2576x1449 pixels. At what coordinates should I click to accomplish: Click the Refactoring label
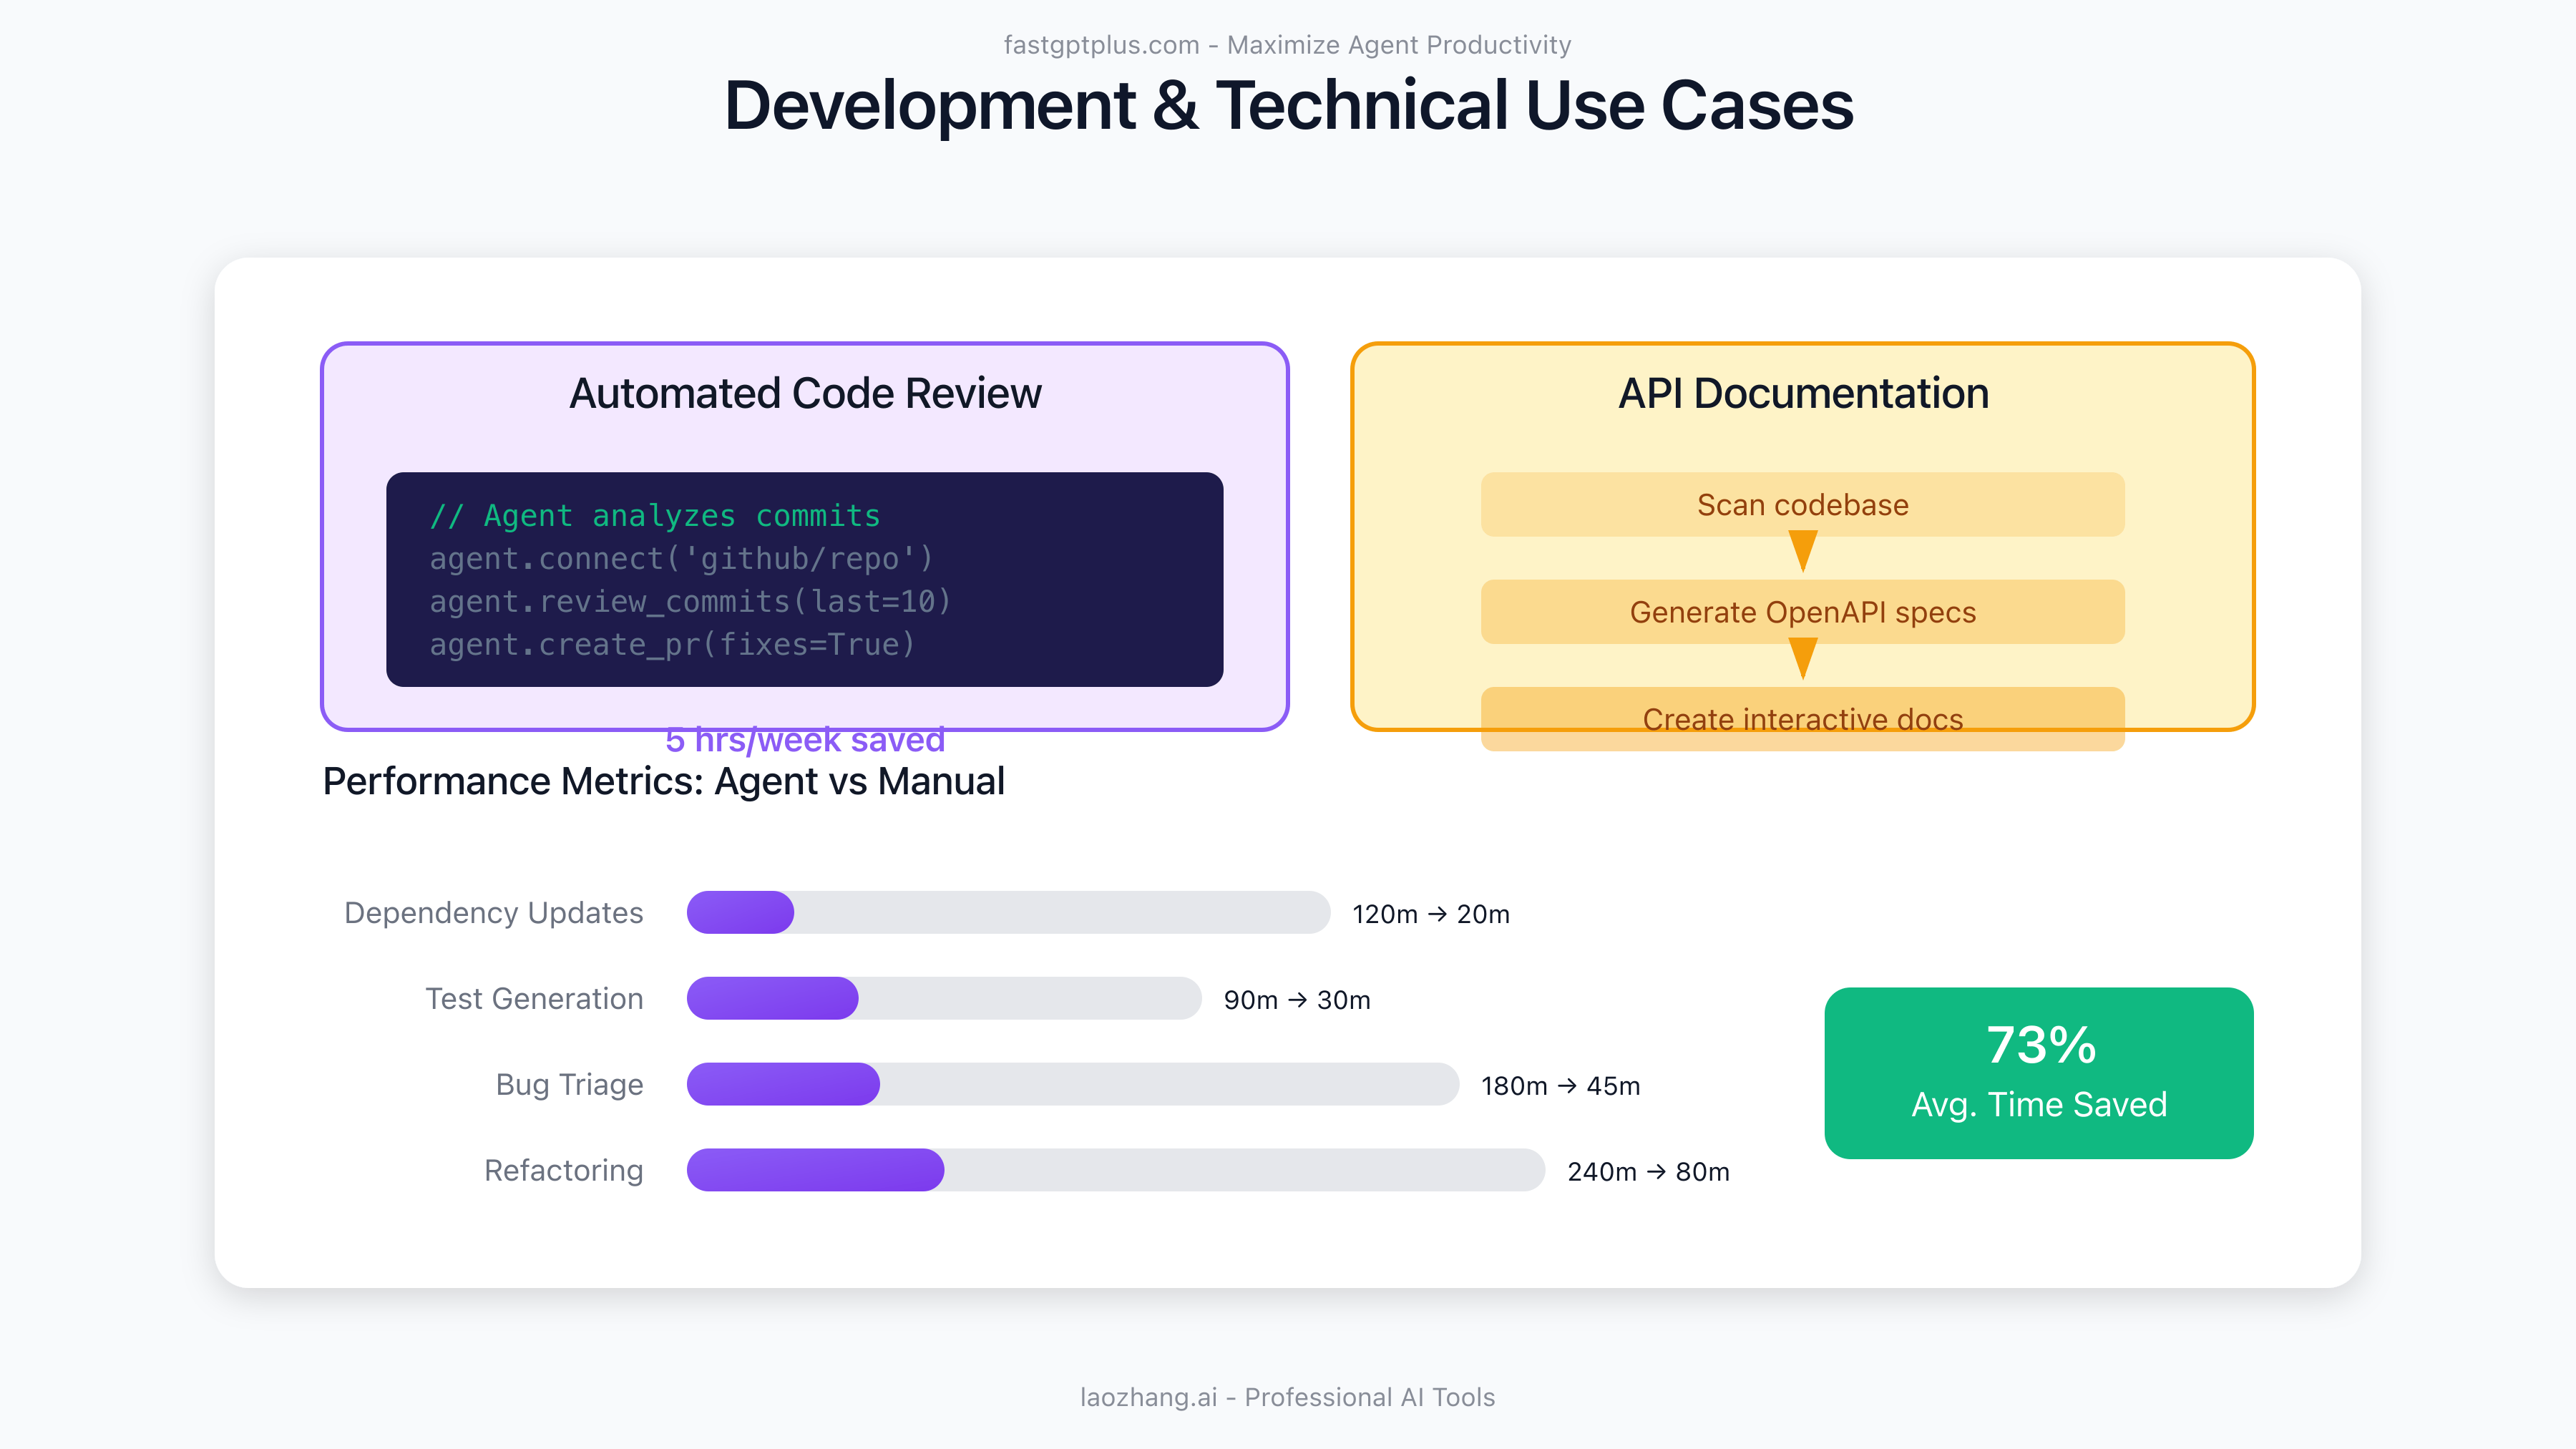pyautogui.click(x=564, y=1170)
